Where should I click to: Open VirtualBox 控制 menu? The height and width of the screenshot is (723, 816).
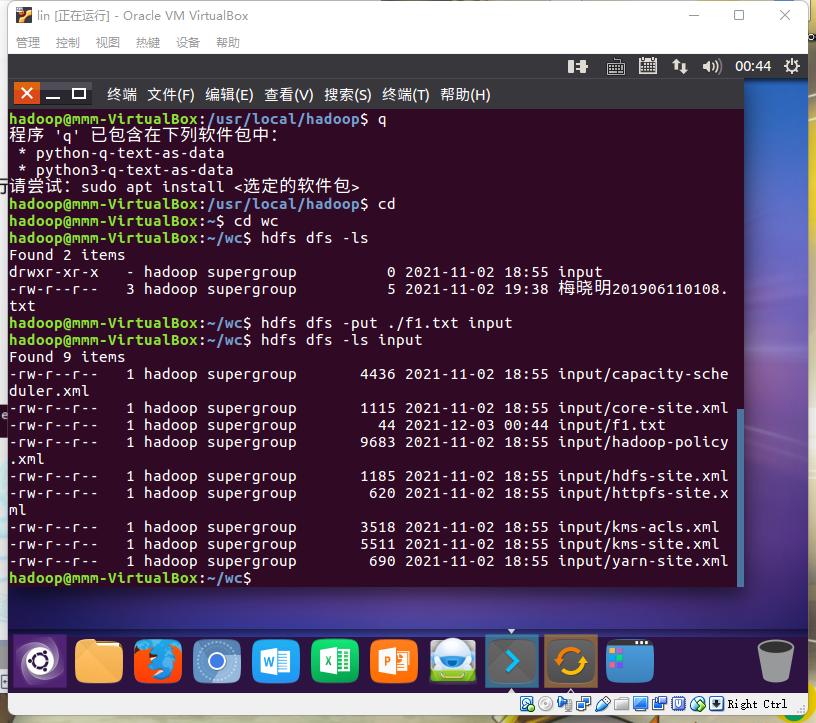68,43
